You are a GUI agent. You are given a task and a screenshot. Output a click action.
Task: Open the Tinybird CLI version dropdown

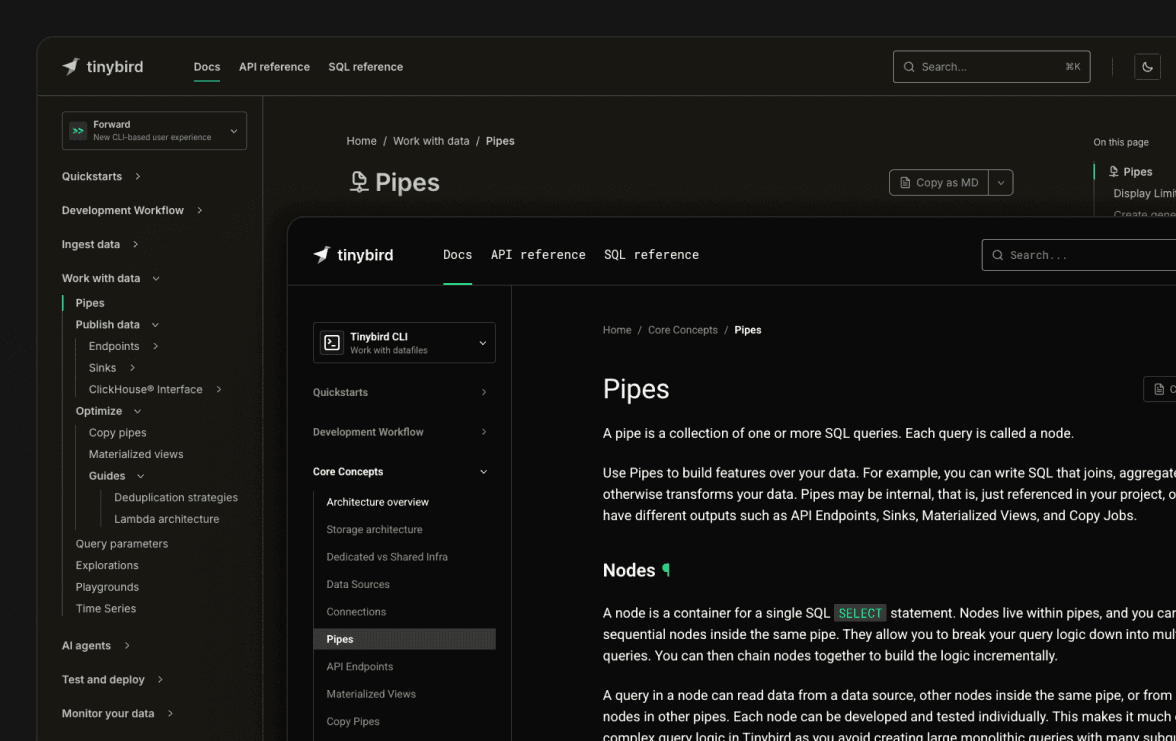pos(404,343)
